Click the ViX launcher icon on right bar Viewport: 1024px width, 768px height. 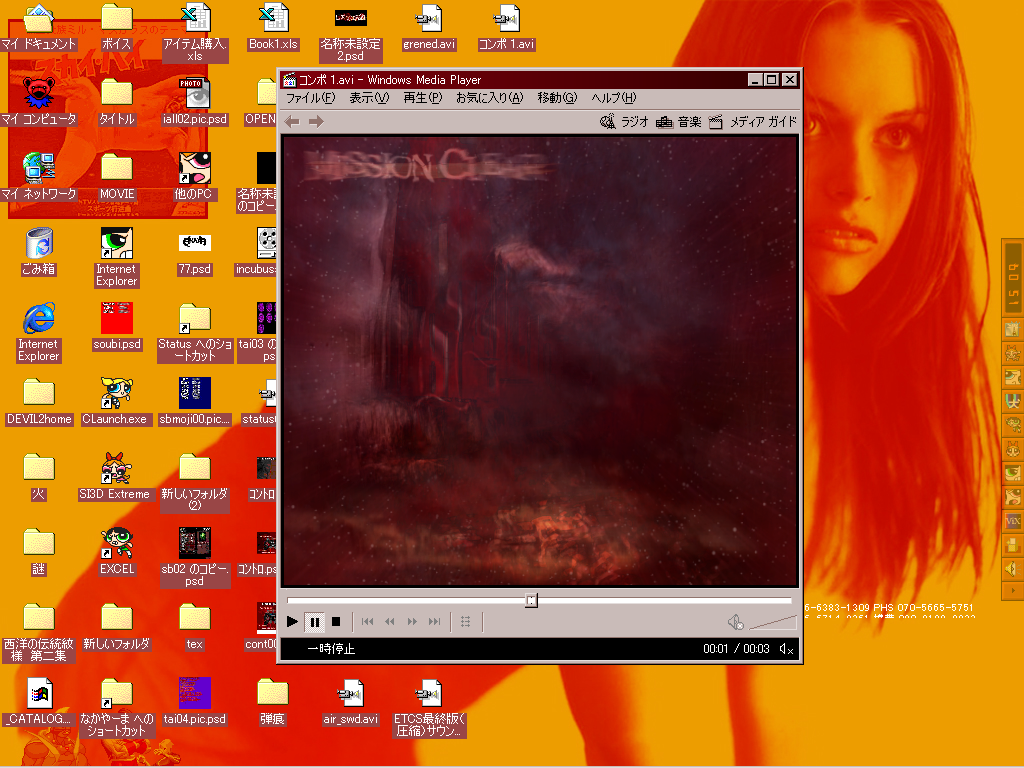coord(1013,521)
